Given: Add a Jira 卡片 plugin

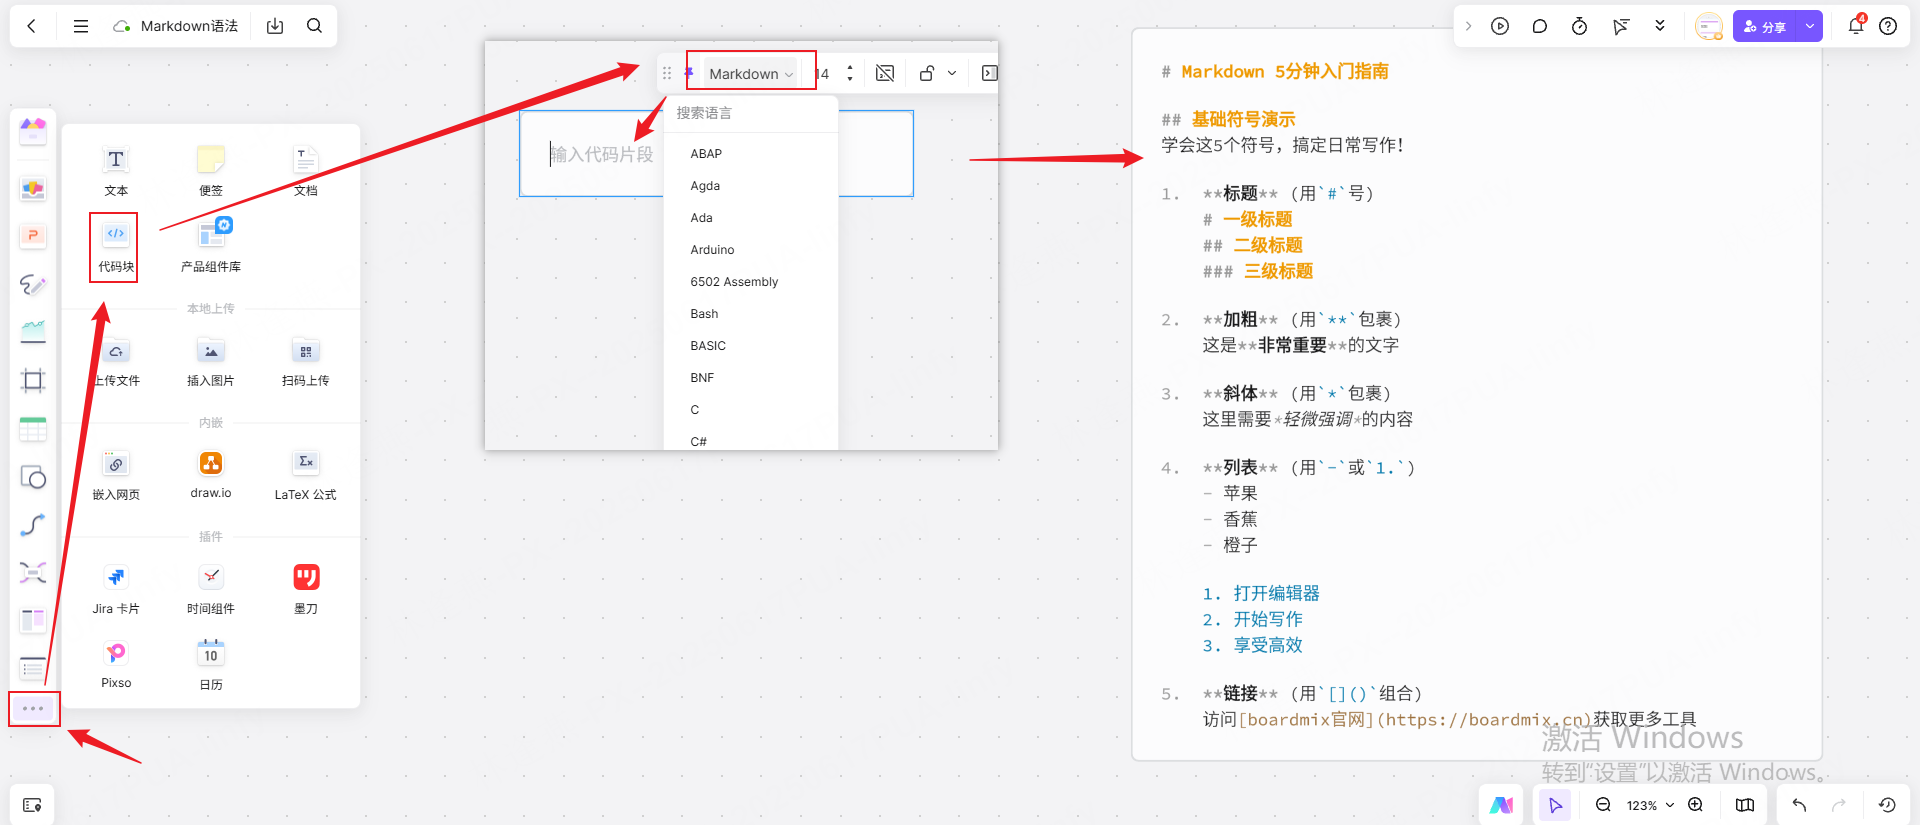Looking at the screenshot, I should [x=116, y=589].
